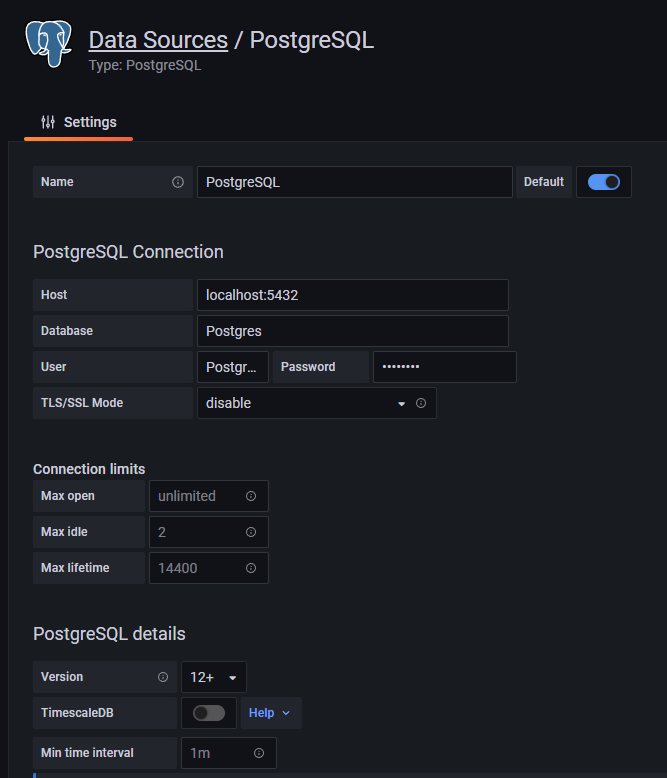
Task: Edit the Name input field
Action: point(355,182)
